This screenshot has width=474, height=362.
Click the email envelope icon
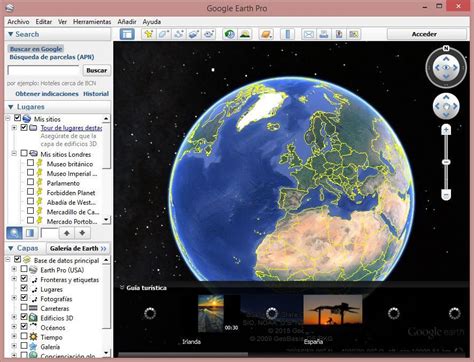pyautogui.click(x=309, y=34)
